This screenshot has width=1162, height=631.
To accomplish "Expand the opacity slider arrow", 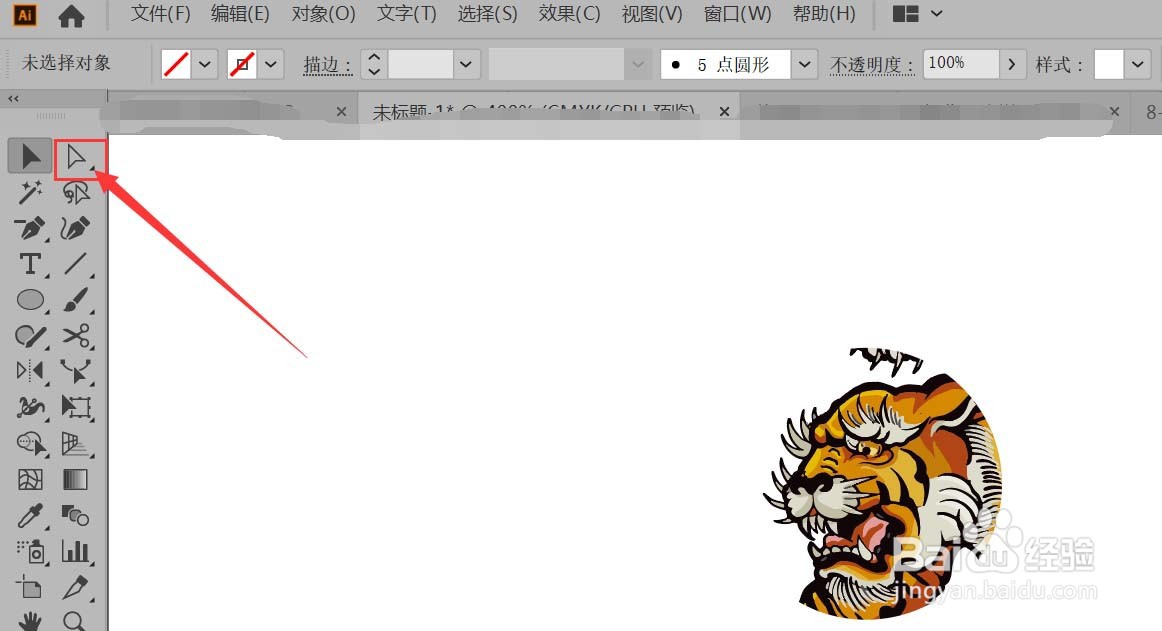I will (x=1012, y=65).
